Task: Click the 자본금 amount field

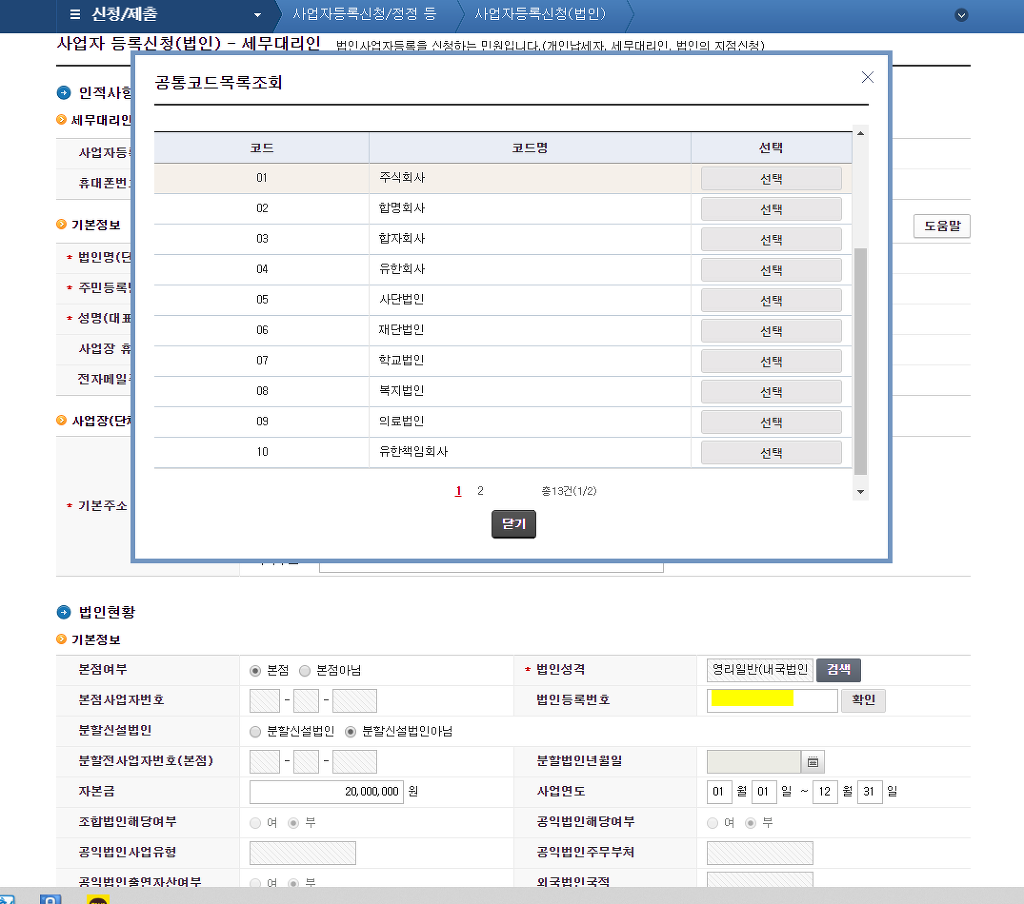Action: pos(327,792)
